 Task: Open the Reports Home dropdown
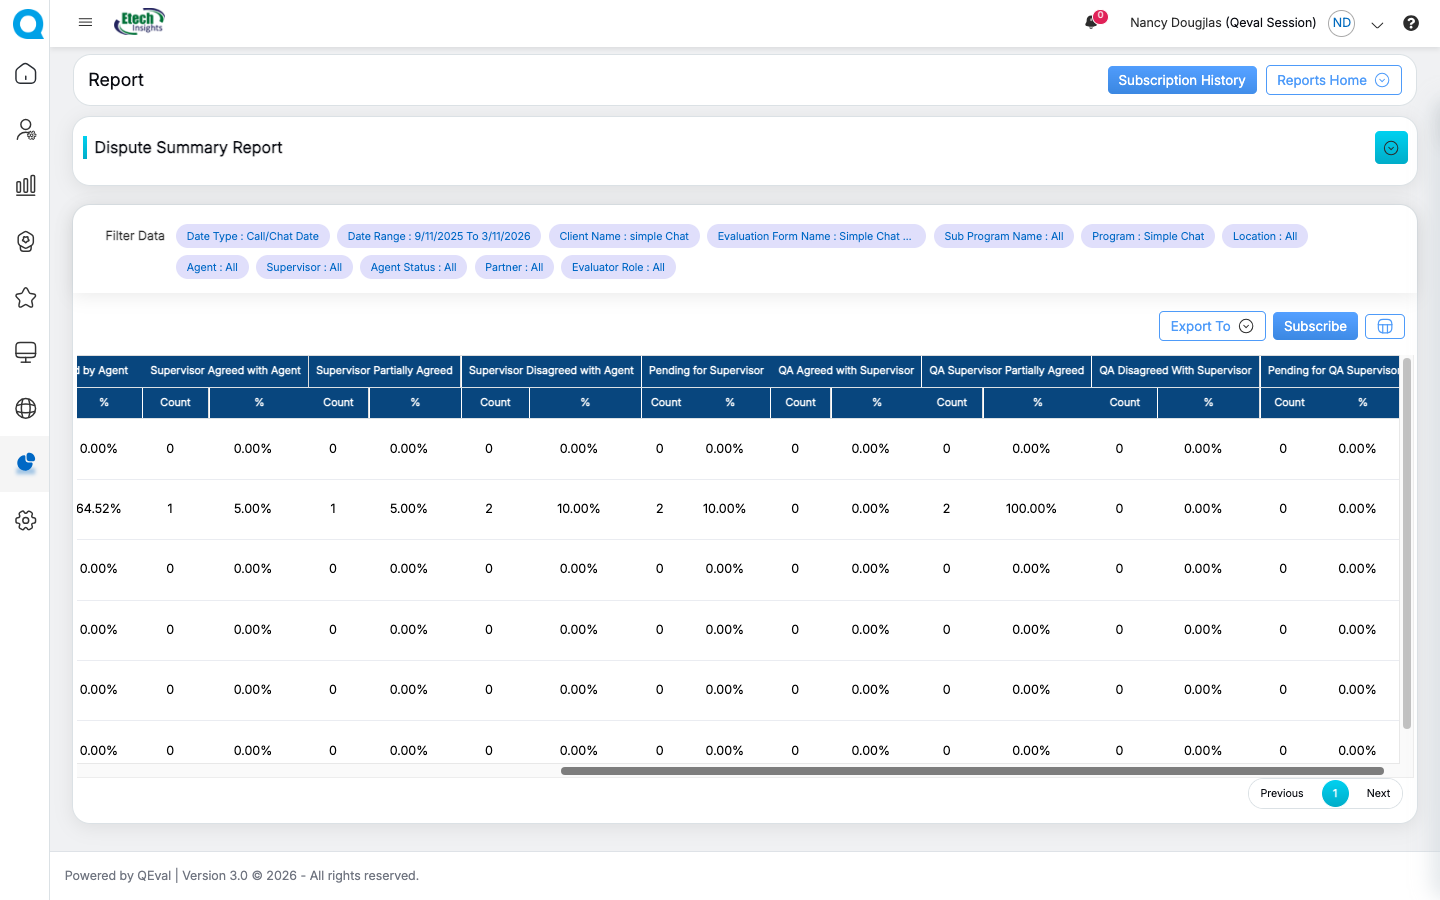1332,80
